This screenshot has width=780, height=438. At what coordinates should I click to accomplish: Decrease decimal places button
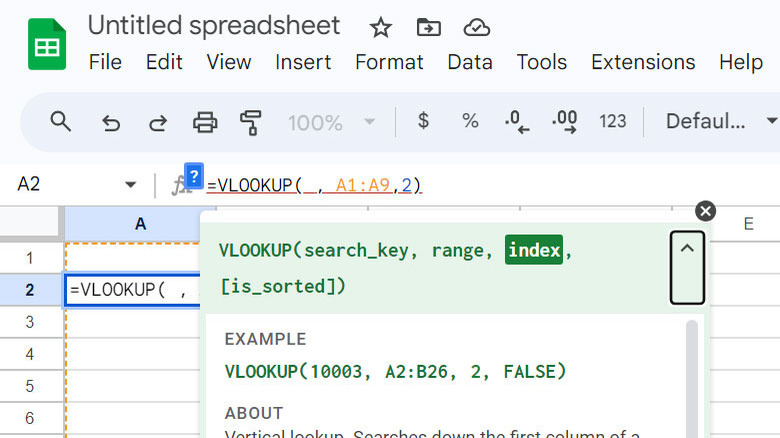coord(517,122)
